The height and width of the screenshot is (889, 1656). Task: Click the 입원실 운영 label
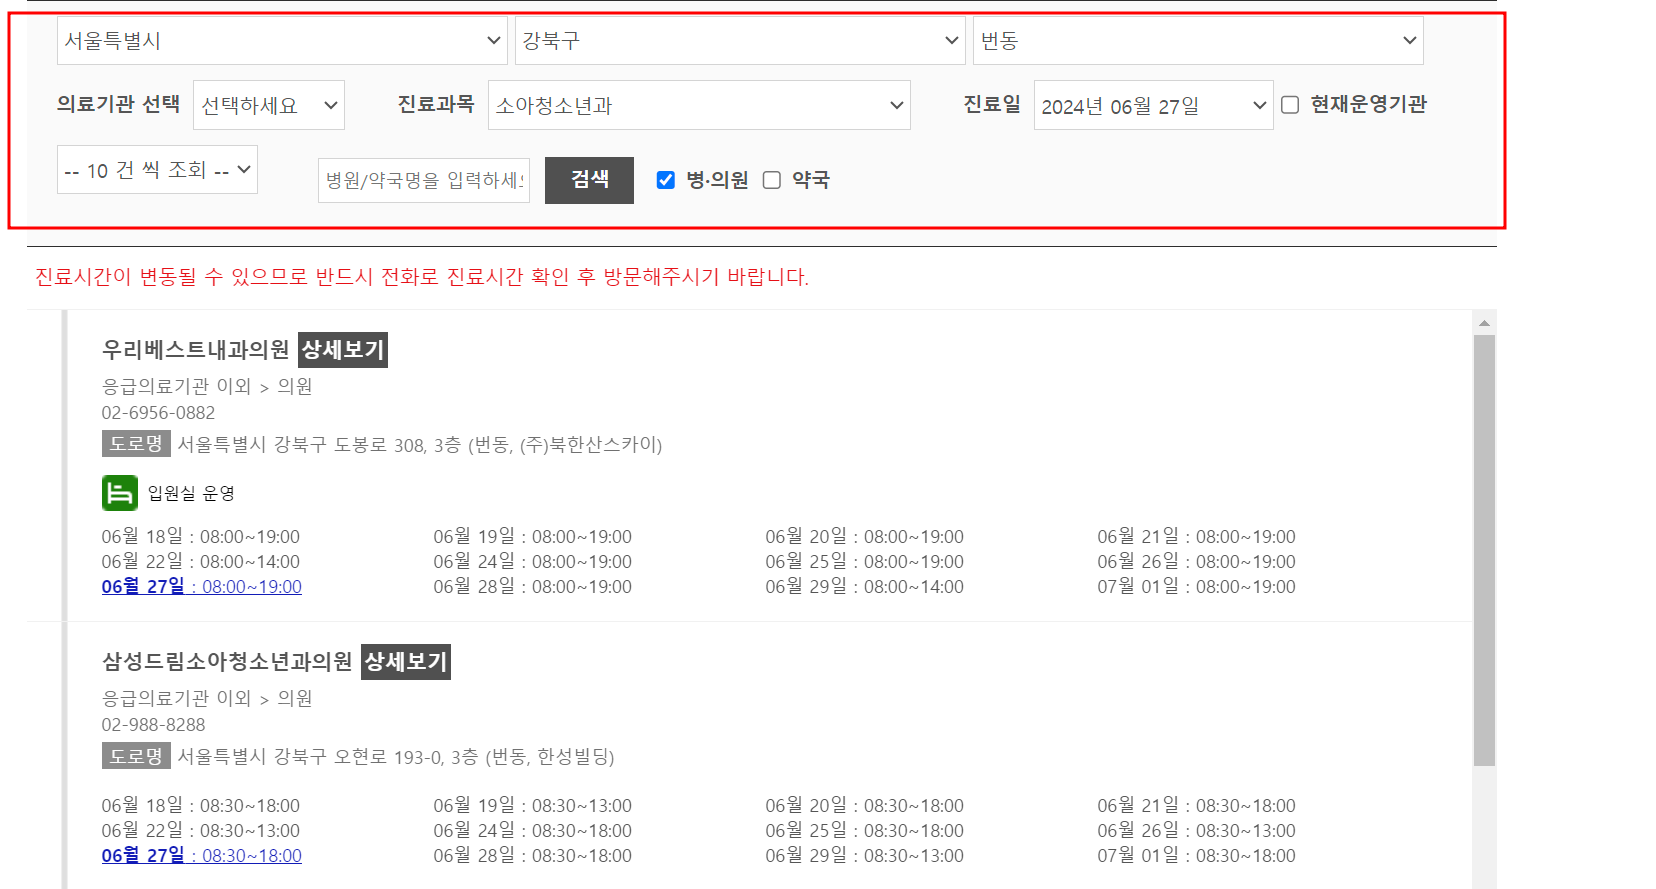[191, 494]
